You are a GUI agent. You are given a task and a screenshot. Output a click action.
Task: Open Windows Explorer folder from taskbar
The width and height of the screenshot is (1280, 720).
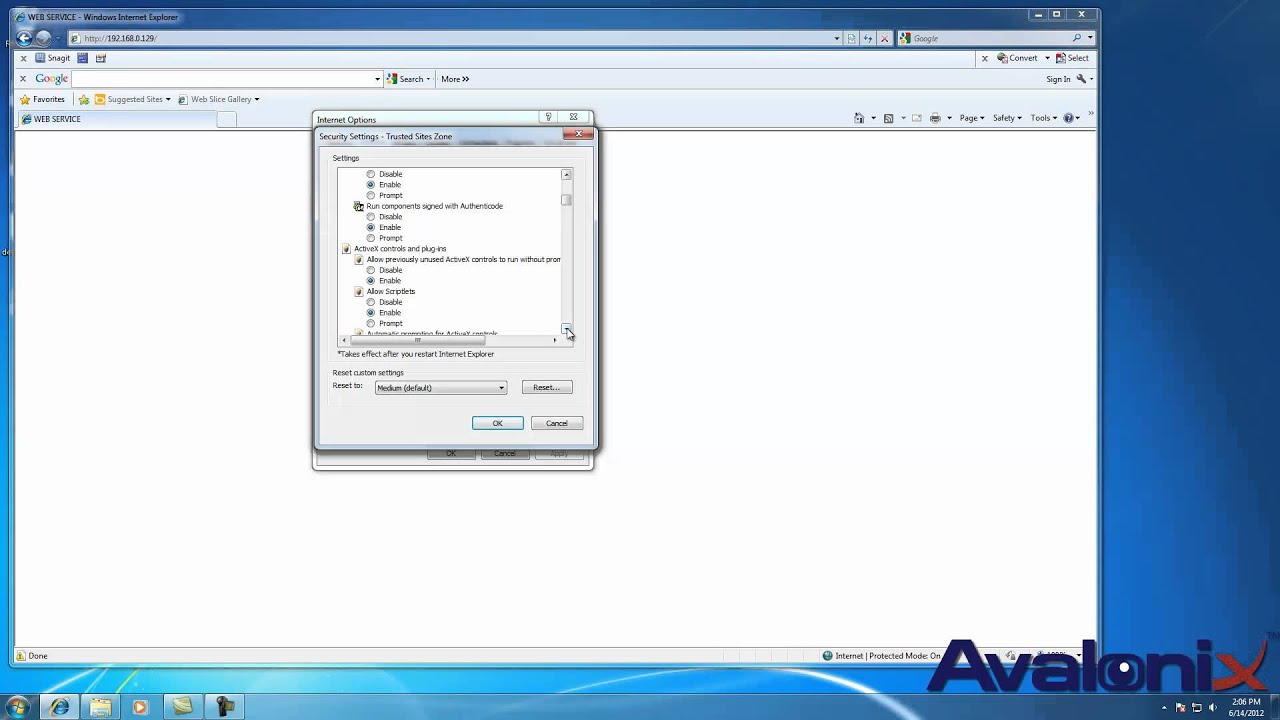[100, 707]
